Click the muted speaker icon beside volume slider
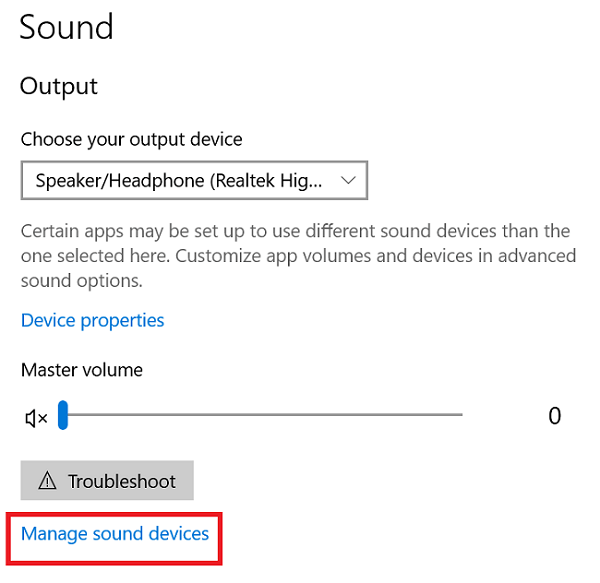600x583 pixels. pyautogui.click(x=36, y=418)
